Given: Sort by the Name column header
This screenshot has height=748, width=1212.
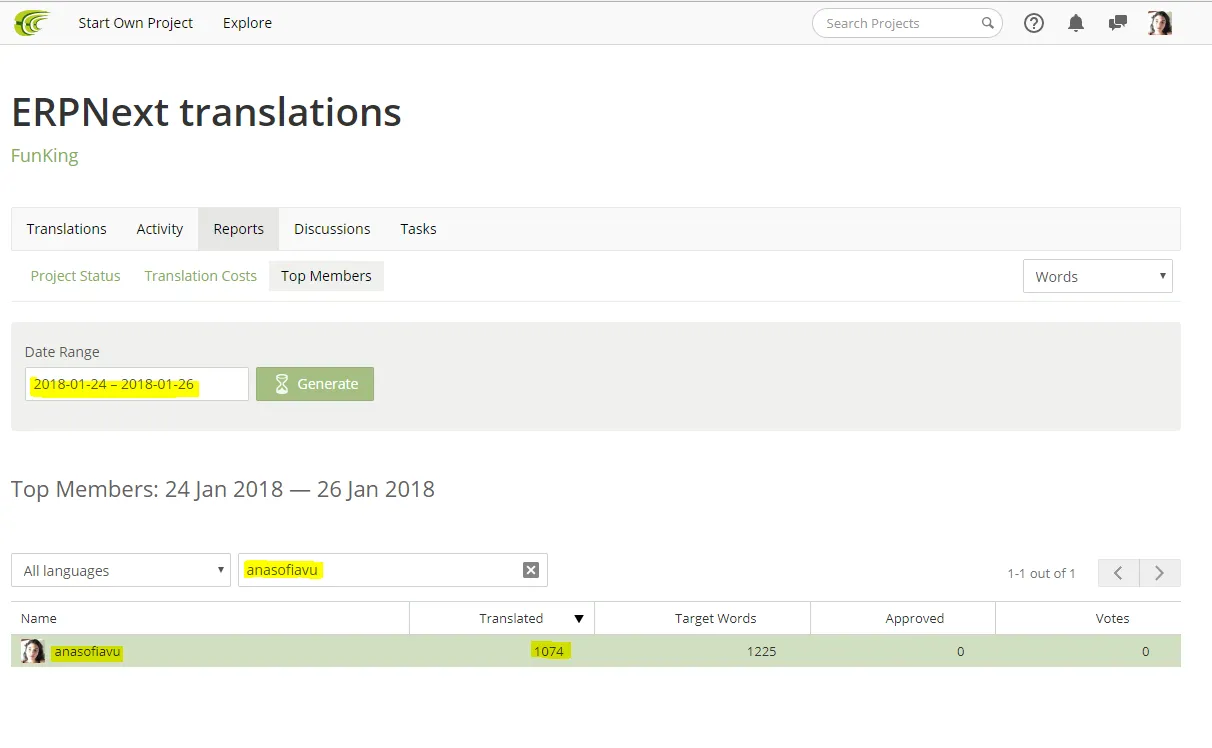Looking at the screenshot, I should [x=210, y=618].
